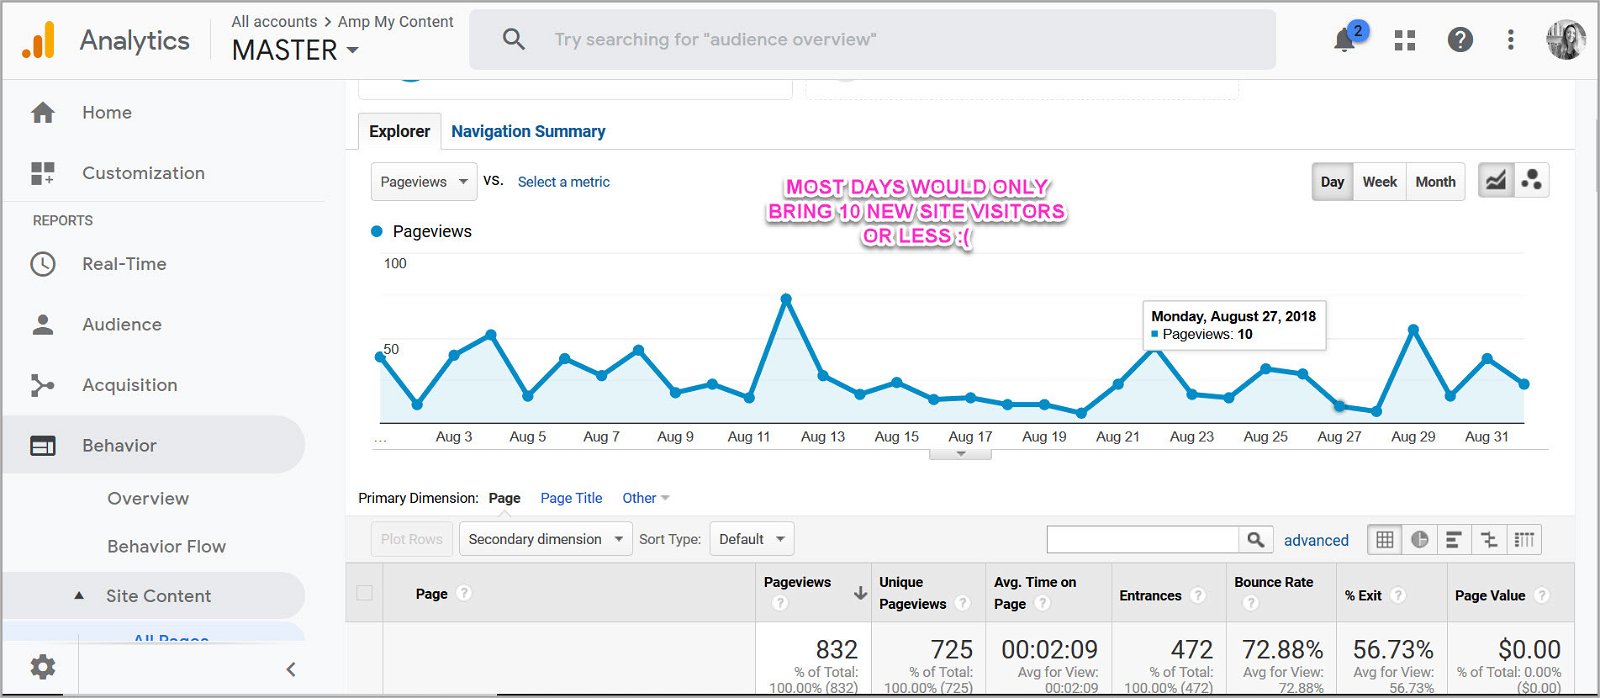The width and height of the screenshot is (1600, 698).
Task: Click the Aug 27 data point on chart
Action: pyautogui.click(x=1340, y=406)
